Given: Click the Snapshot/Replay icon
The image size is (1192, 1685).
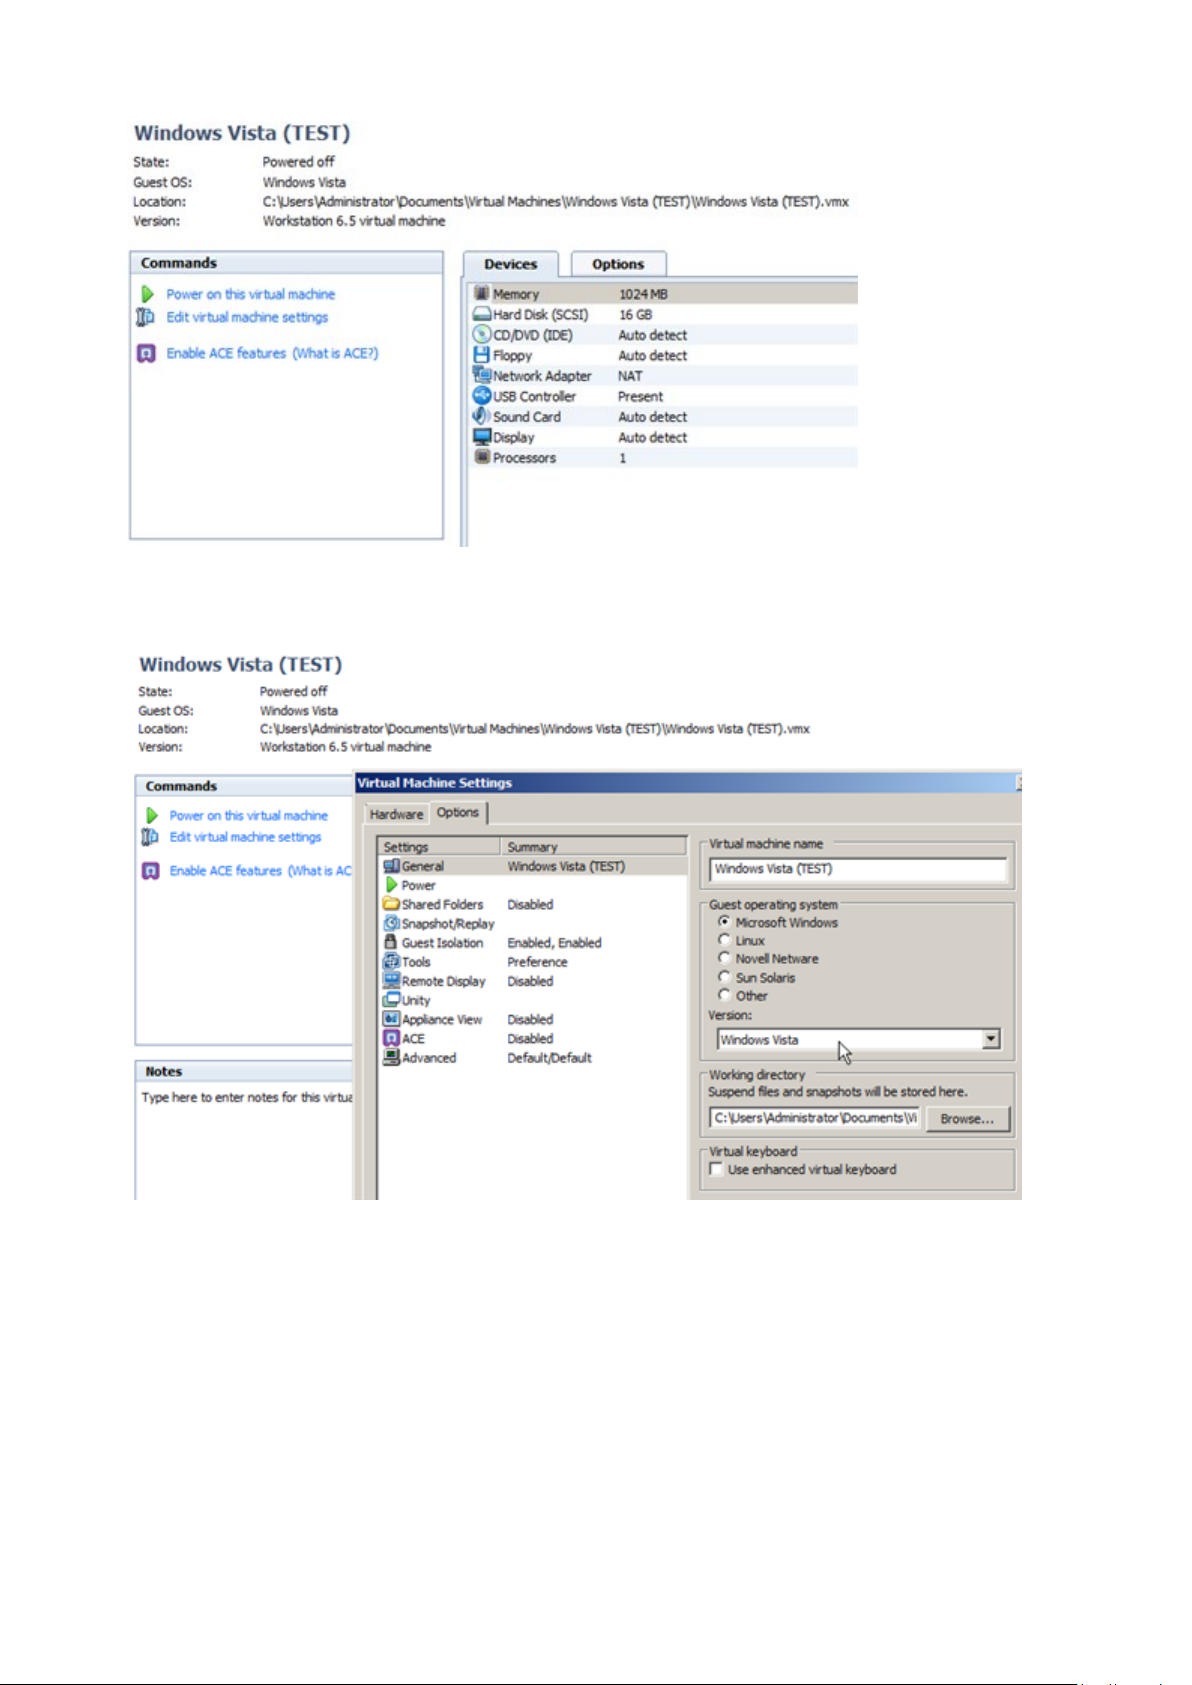Looking at the screenshot, I should click(x=392, y=923).
